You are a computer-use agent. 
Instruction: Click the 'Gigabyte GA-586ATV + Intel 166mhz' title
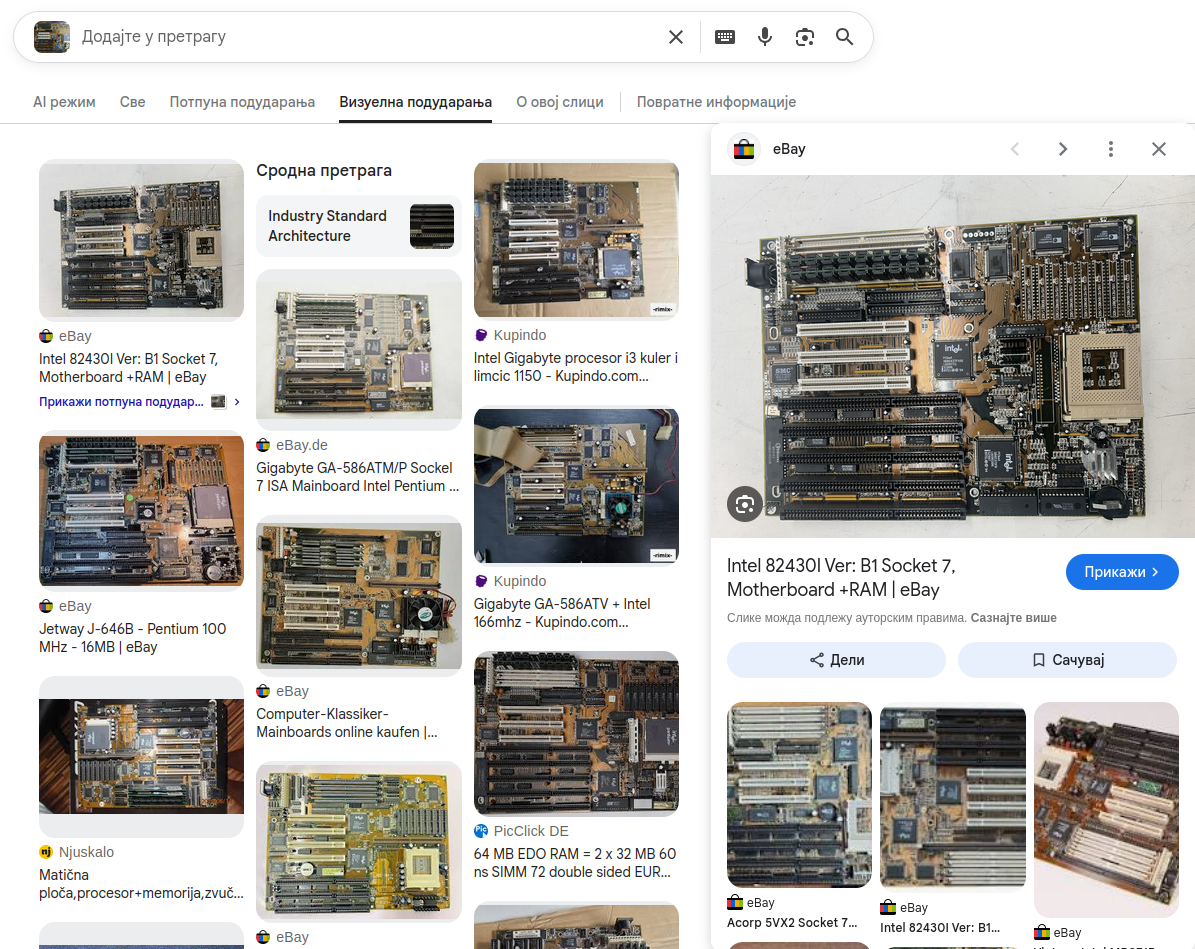pos(562,613)
